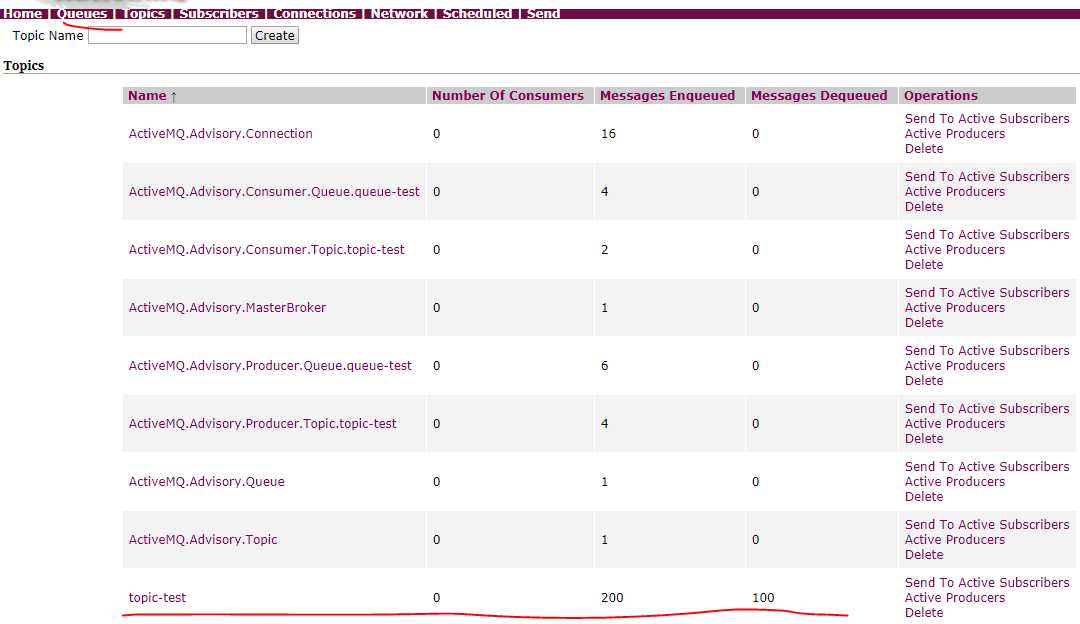Send To Active Subscribers for Producer.Queue.queue-test
The height and width of the screenshot is (624, 1080).
[x=987, y=351]
